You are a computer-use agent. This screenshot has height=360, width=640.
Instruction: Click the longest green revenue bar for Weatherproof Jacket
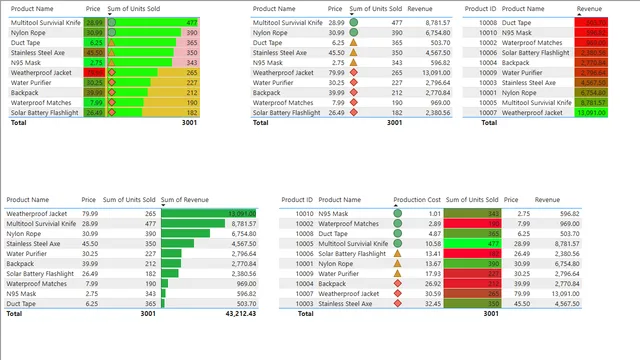[x=209, y=213]
